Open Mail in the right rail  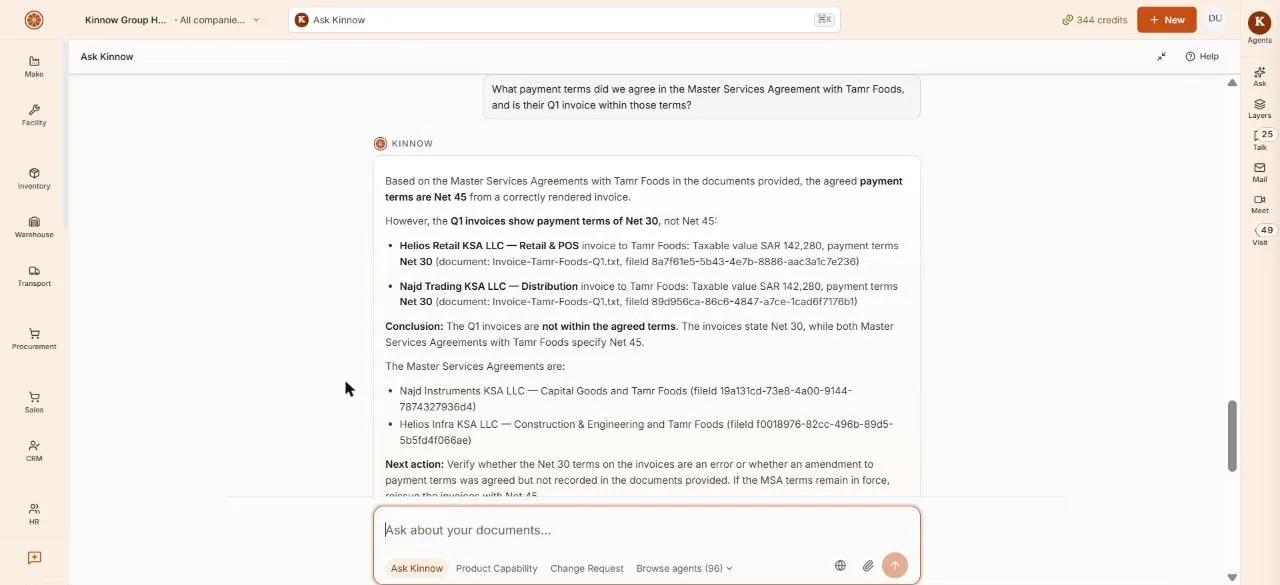tap(1260, 172)
